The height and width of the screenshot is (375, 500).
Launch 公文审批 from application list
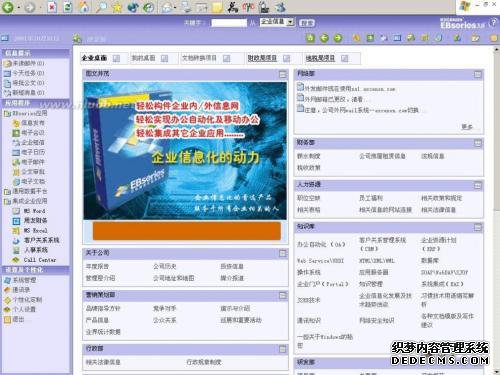point(28,172)
